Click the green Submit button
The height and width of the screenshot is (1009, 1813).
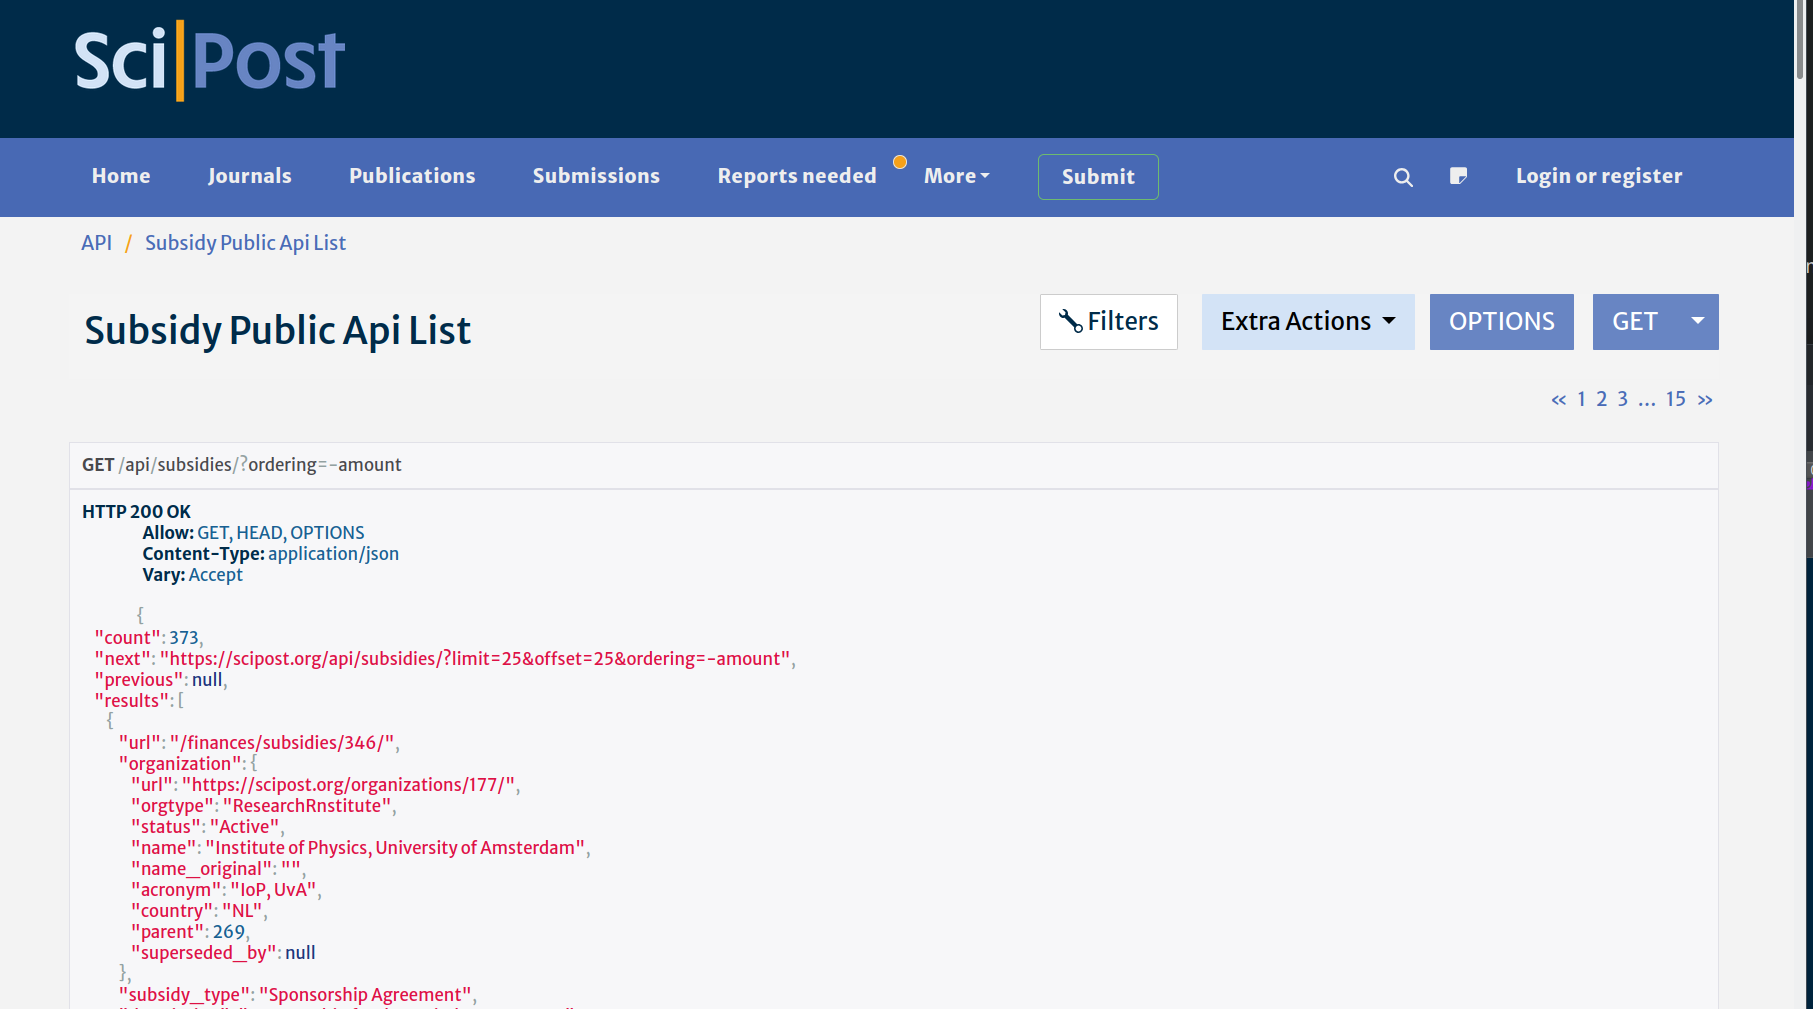coord(1097,177)
